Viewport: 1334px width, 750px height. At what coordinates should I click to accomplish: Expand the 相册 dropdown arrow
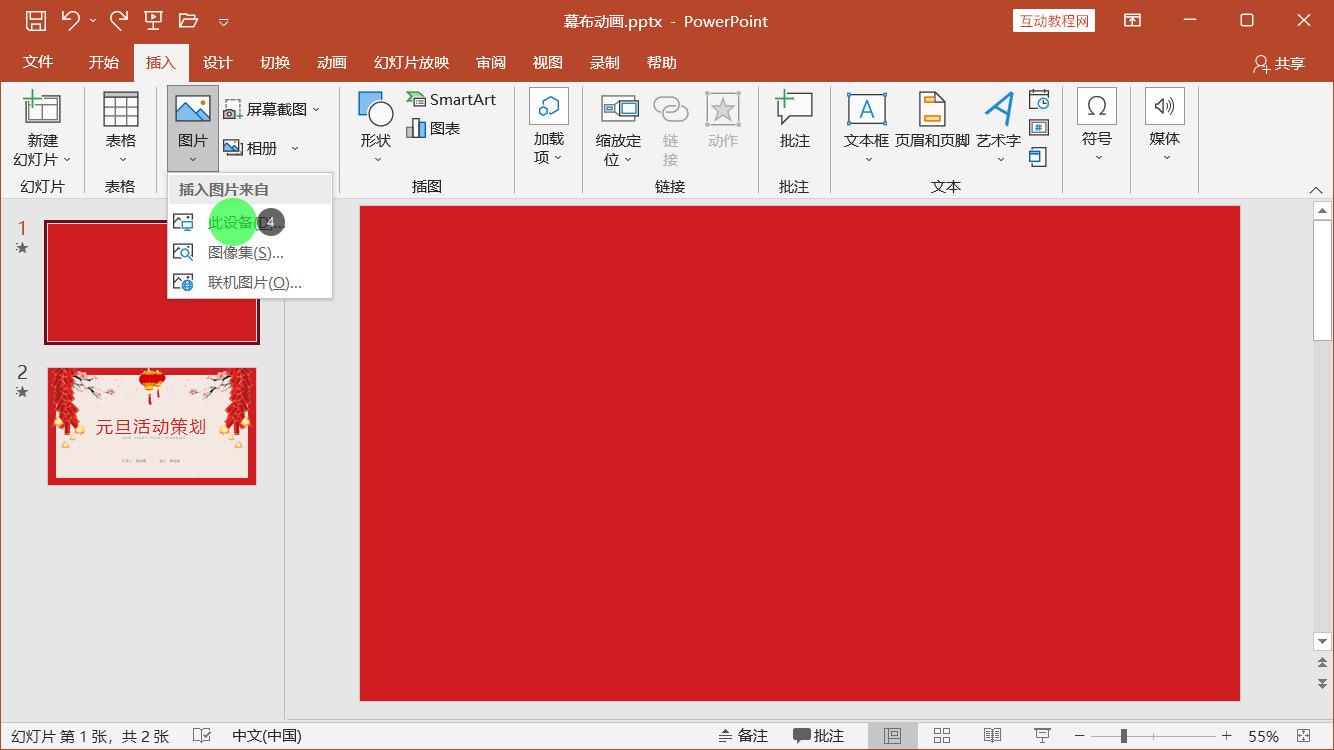click(x=295, y=148)
